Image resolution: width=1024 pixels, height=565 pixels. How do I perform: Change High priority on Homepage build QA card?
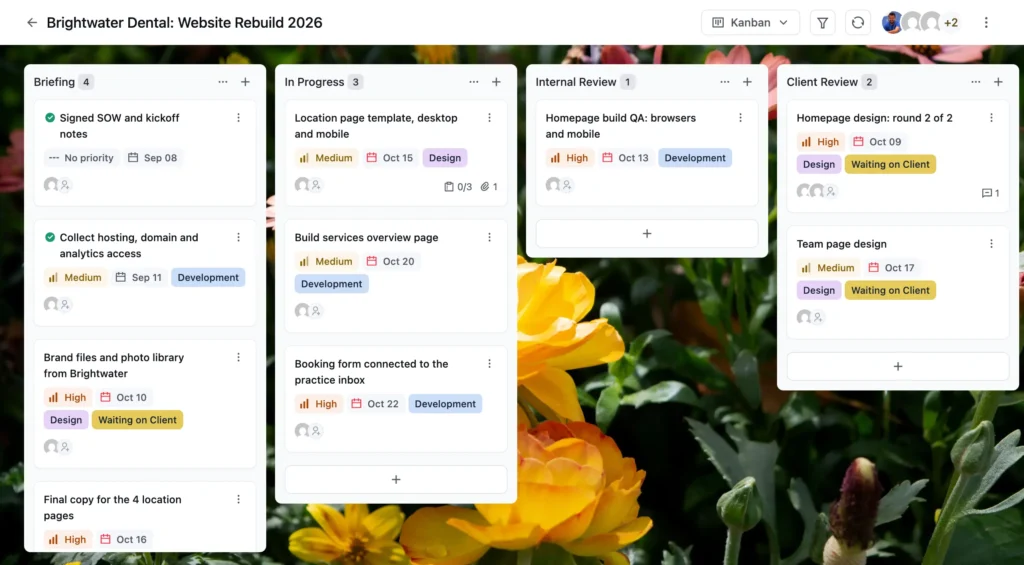coord(569,157)
